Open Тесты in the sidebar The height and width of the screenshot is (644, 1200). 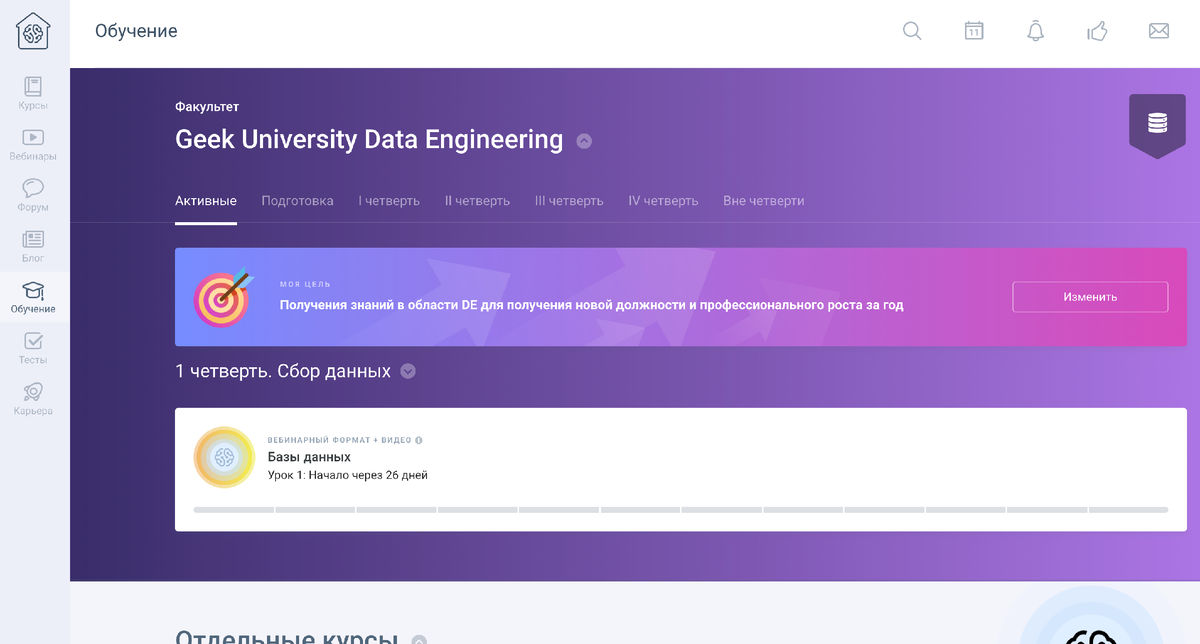(33, 349)
